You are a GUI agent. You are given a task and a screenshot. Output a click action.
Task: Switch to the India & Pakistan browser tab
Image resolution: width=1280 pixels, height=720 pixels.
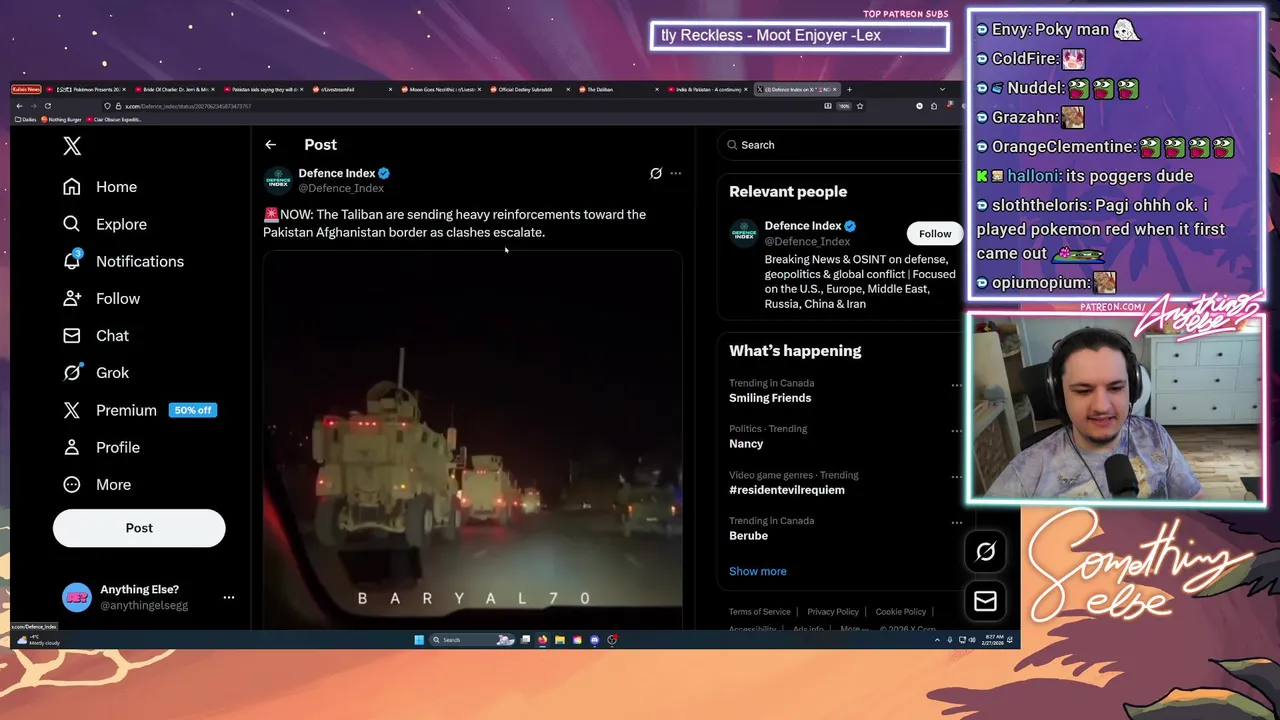point(708,89)
